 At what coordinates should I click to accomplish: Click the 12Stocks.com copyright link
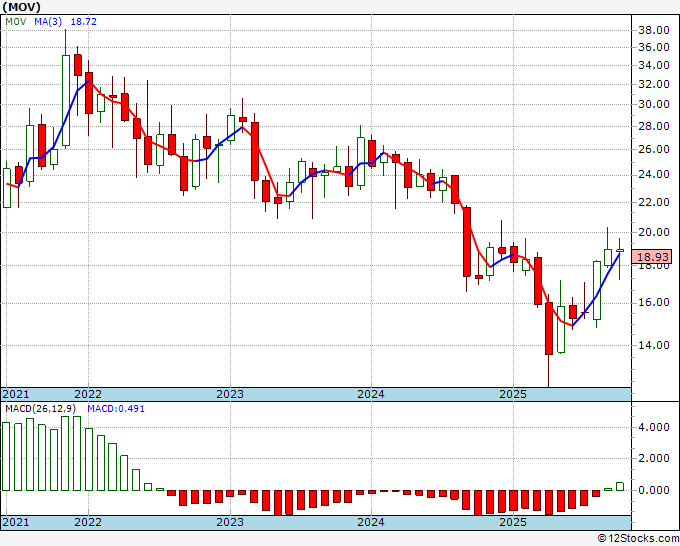[x=638, y=539]
